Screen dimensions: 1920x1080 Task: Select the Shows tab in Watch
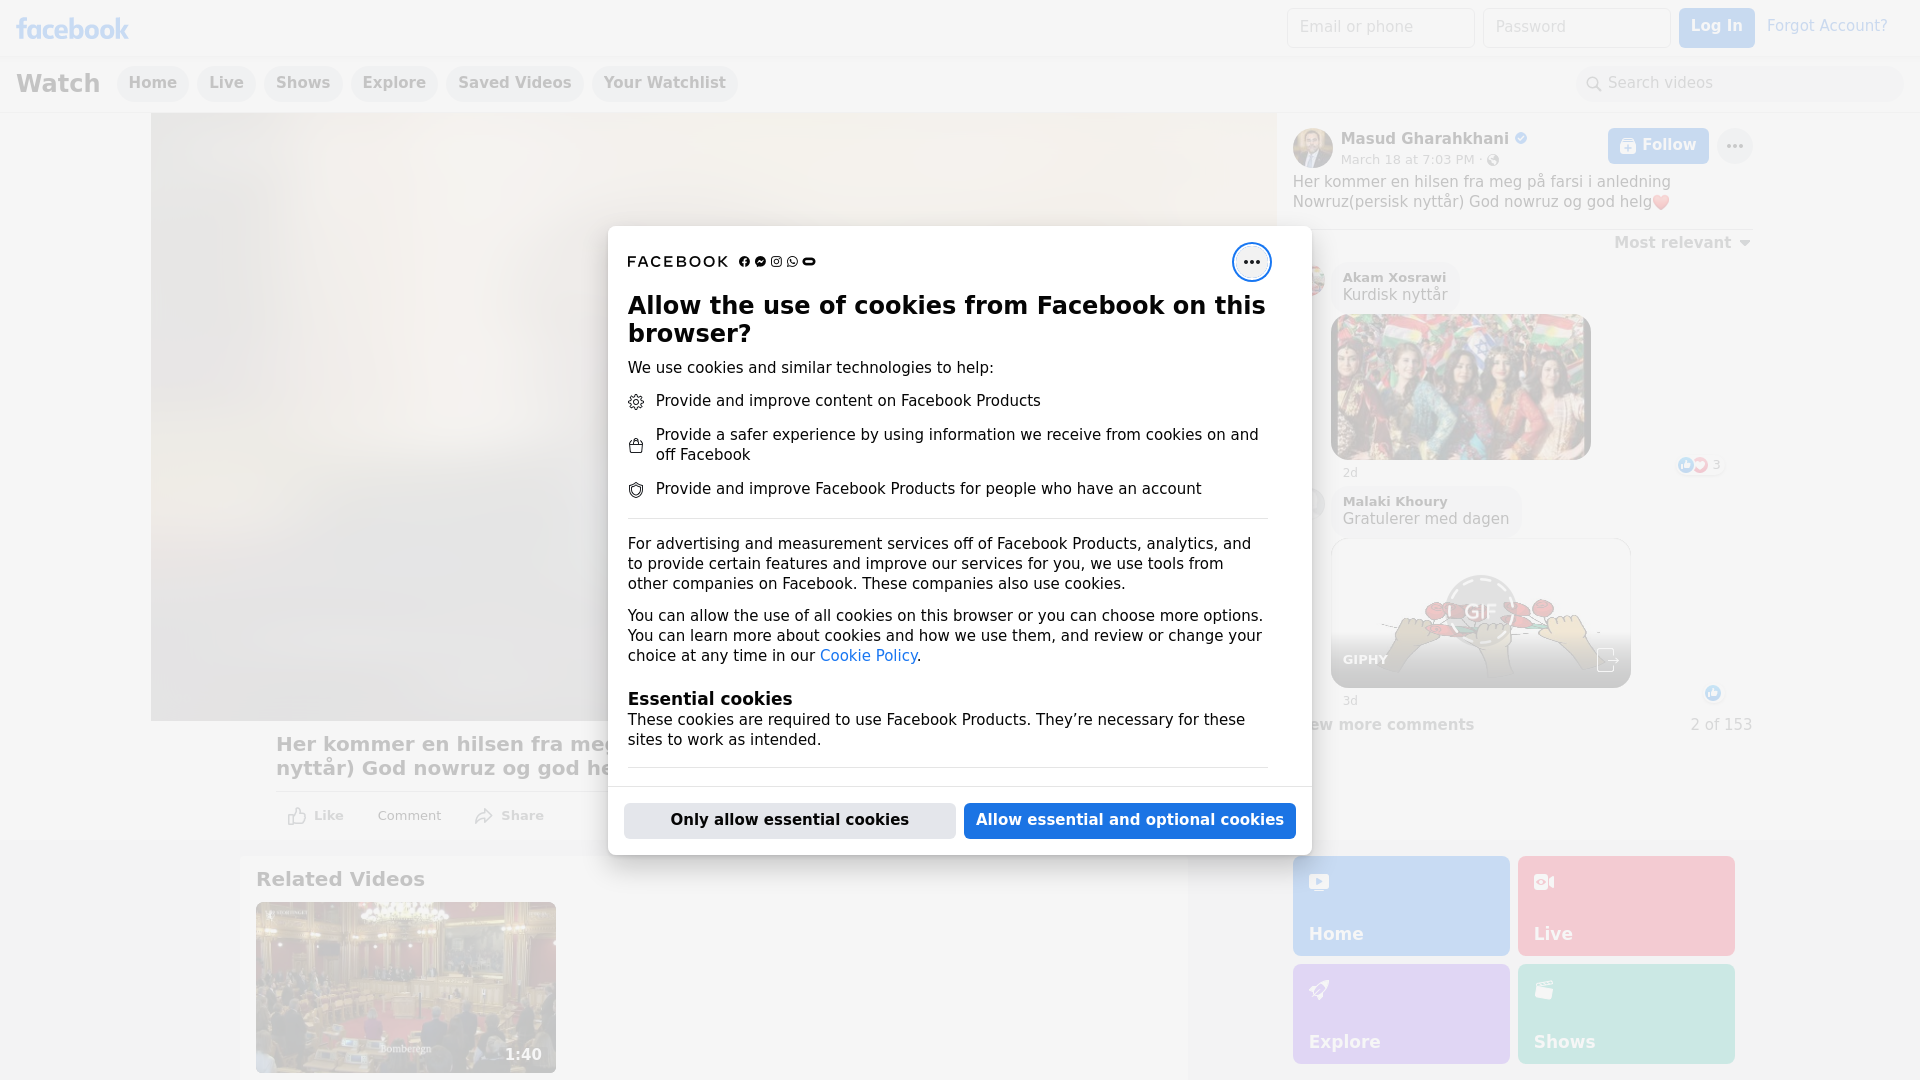point(303,84)
